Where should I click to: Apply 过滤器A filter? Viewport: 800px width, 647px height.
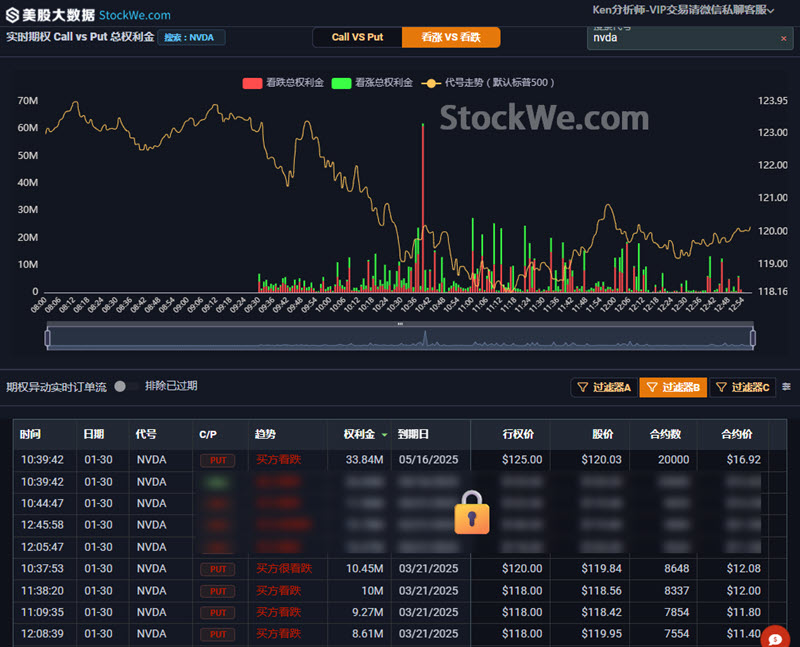coord(604,387)
